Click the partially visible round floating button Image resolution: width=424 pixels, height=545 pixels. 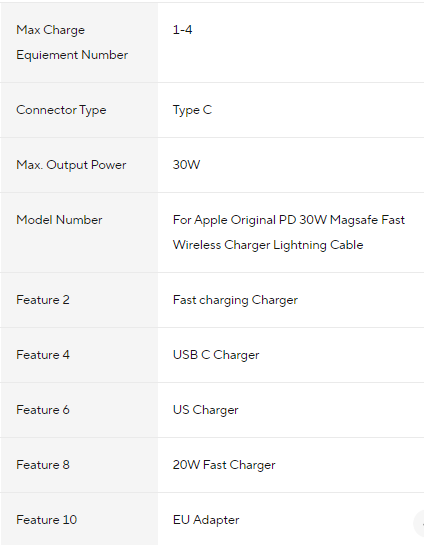coord(420,523)
